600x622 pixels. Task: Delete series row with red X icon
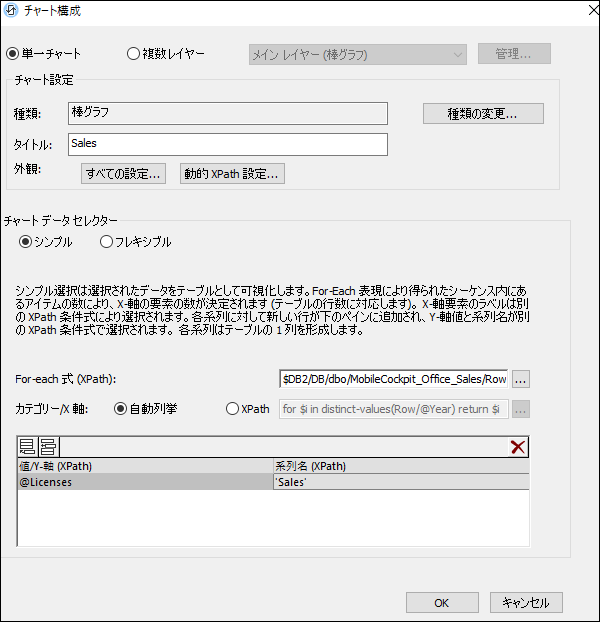tap(518, 447)
